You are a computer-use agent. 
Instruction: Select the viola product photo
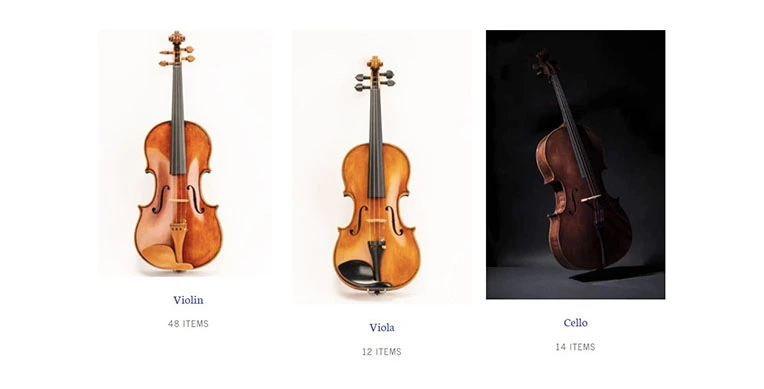[382, 167]
